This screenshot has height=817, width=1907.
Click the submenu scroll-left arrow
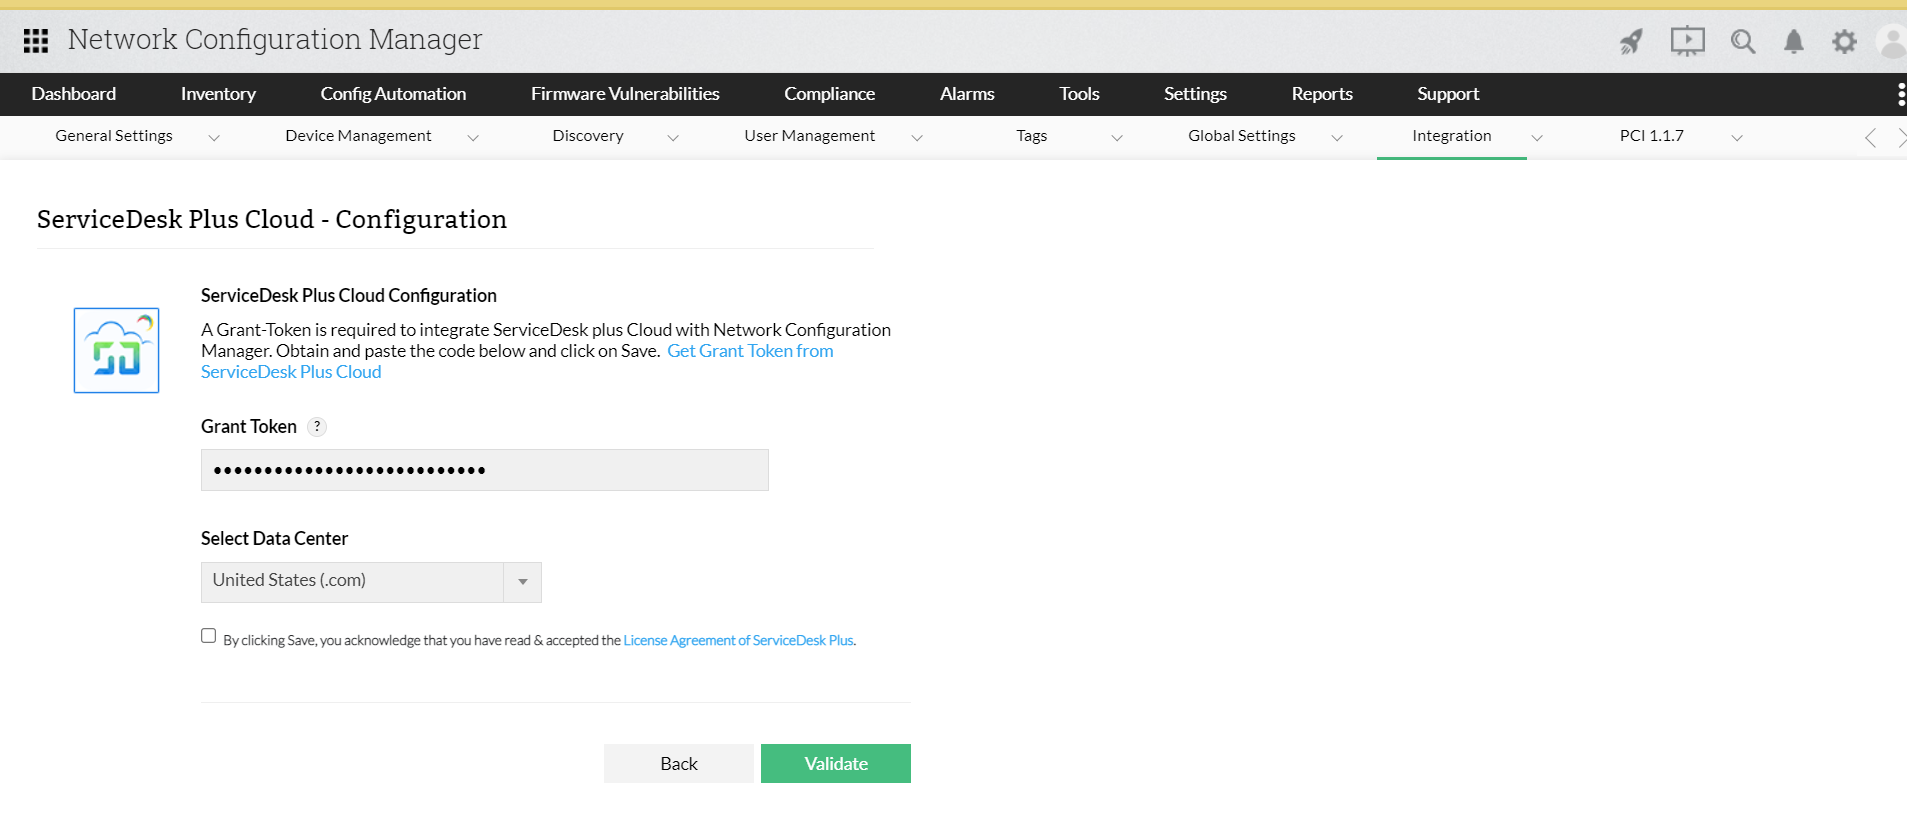[x=1870, y=138]
